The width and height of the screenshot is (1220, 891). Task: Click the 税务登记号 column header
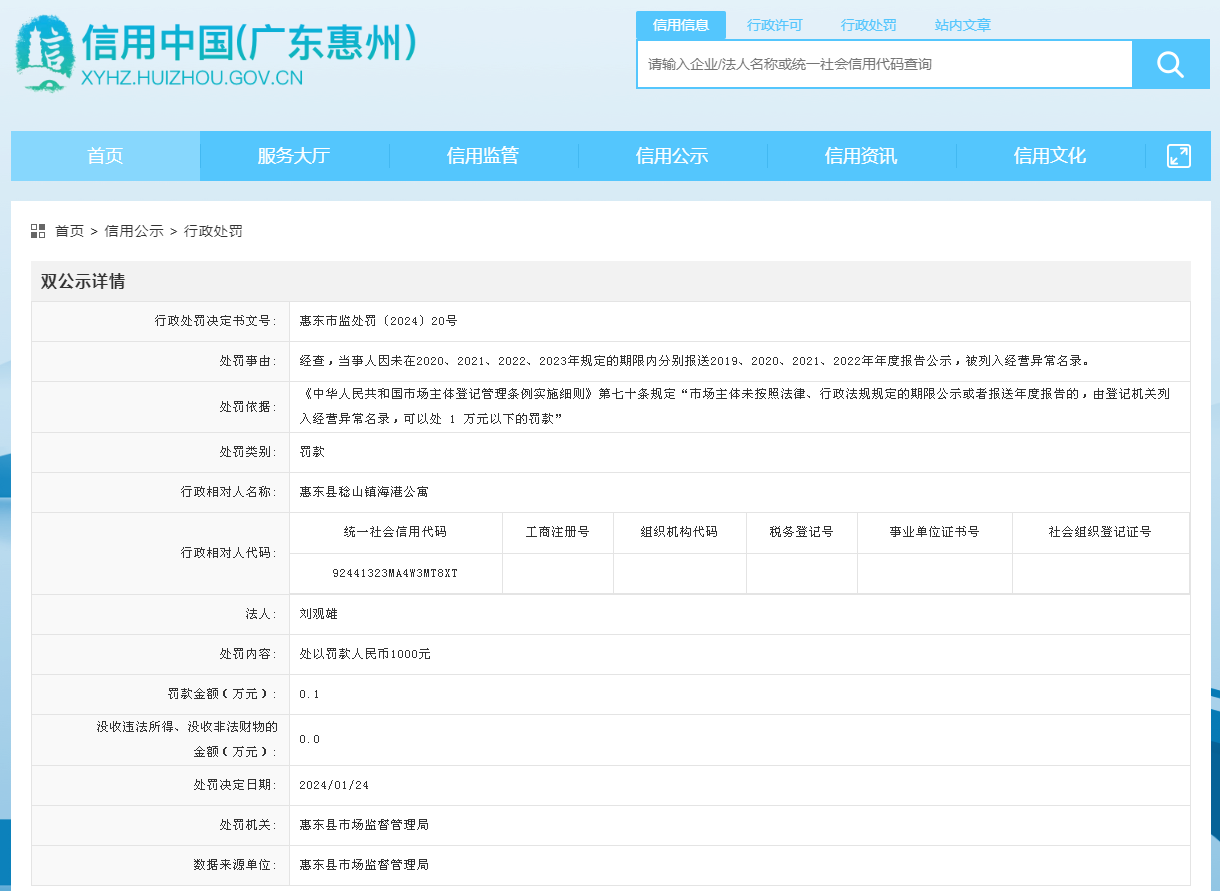tap(801, 532)
